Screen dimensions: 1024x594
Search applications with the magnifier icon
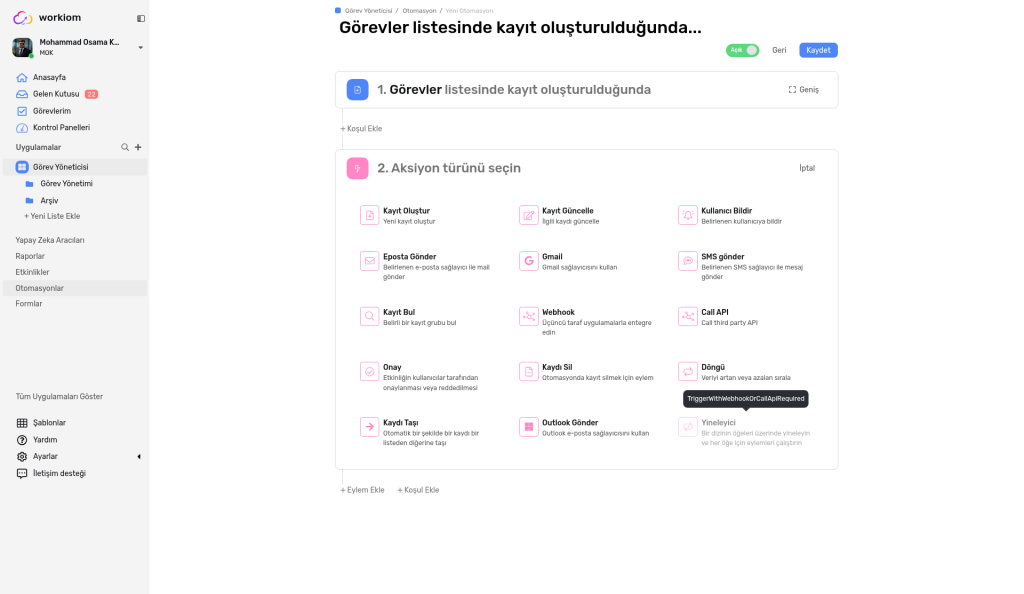pyautogui.click(x=125, y=148)
